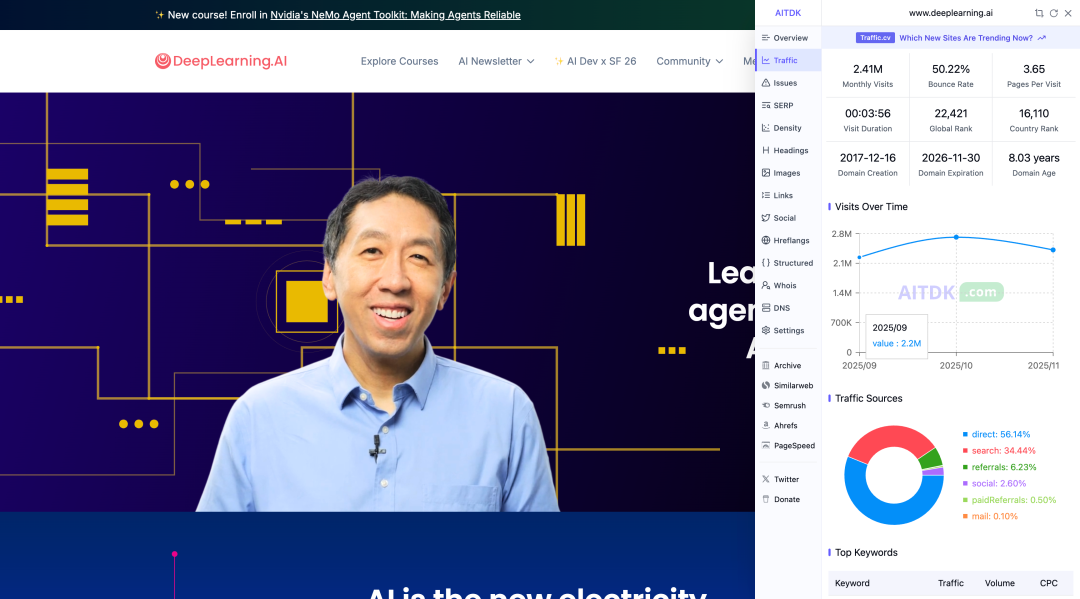Click the Volume column header
Screen dimensions: 1080x599
tap(999, 583)
